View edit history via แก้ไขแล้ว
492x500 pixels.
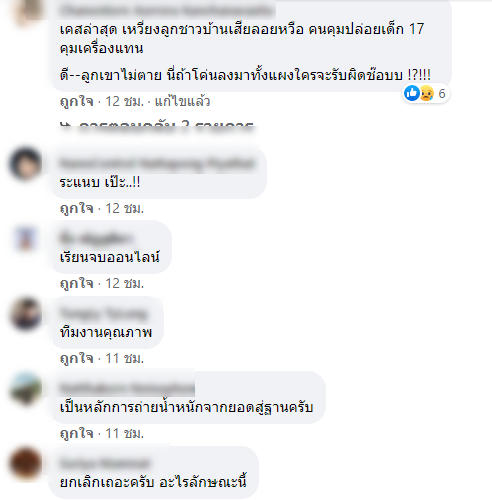click(x=182, y=101)
